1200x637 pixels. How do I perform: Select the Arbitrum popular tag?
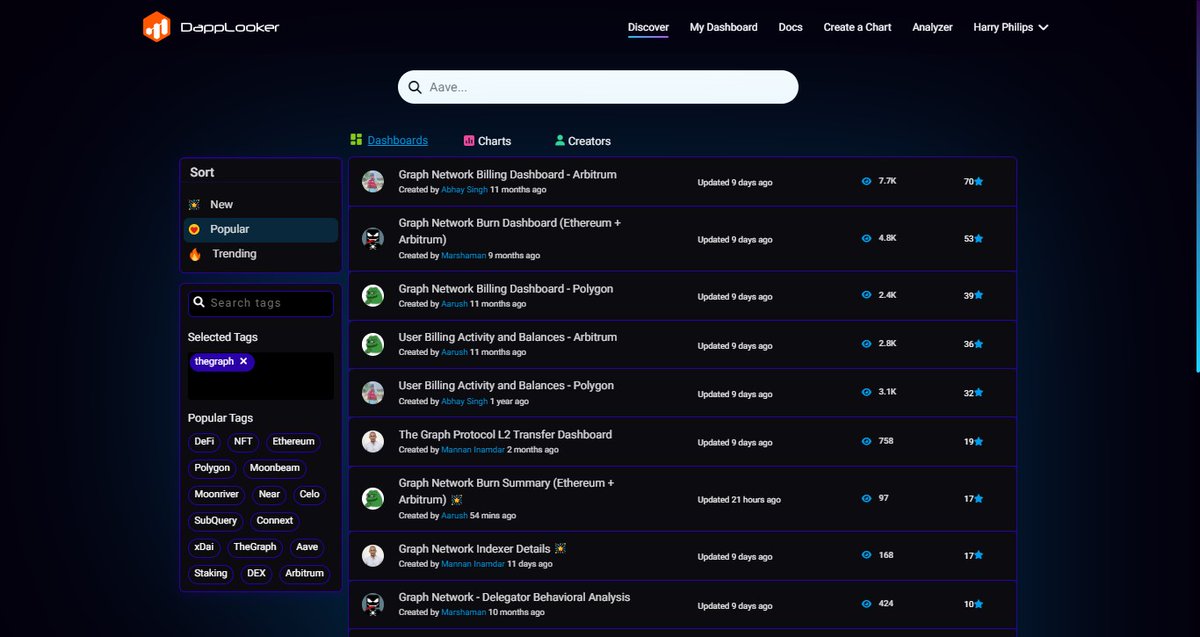pyautogui.click(x=304, y=573)
